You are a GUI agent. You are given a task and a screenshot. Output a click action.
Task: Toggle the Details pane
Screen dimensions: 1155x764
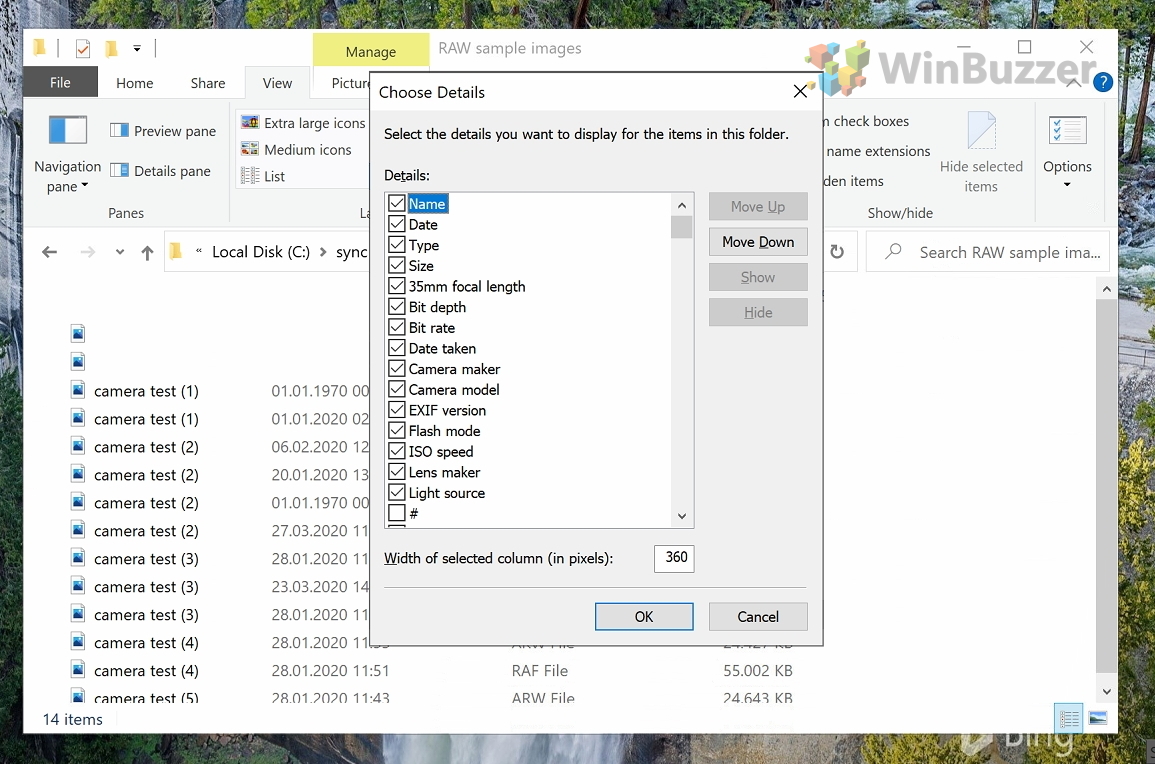(x=161, y=171)
